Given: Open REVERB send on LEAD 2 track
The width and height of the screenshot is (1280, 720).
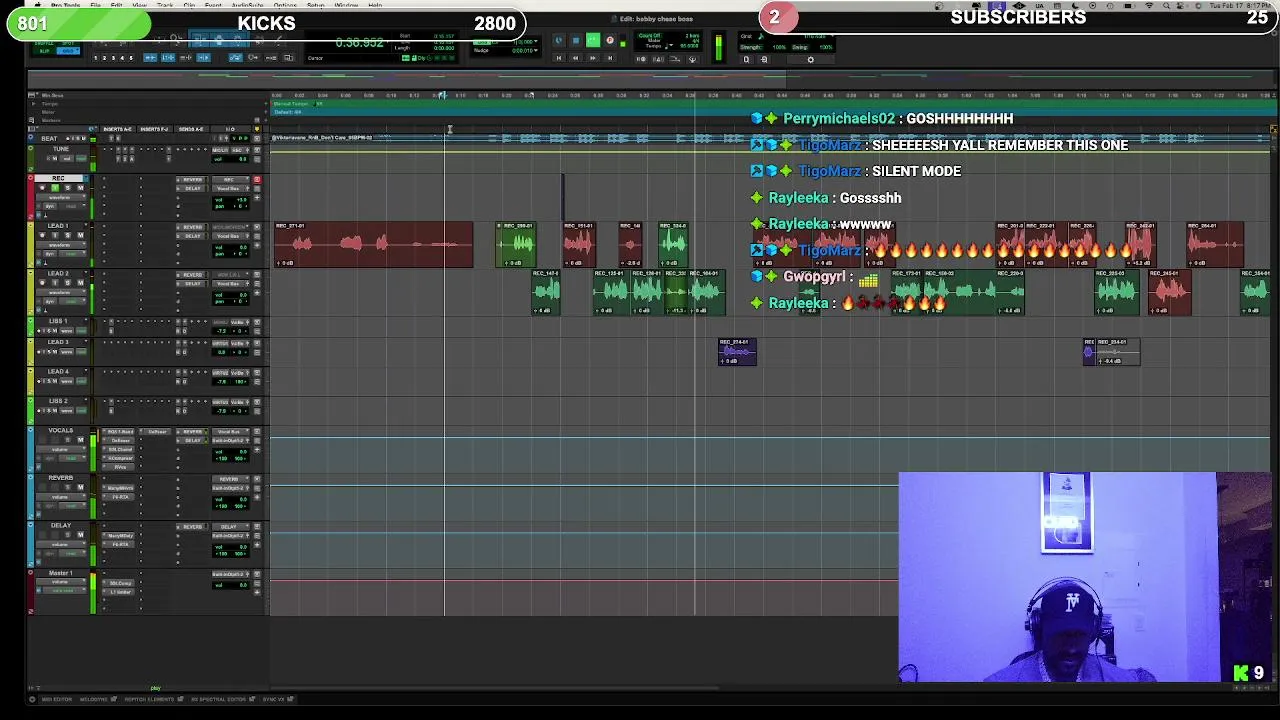Looking at the screenshot, I should 192,275.
